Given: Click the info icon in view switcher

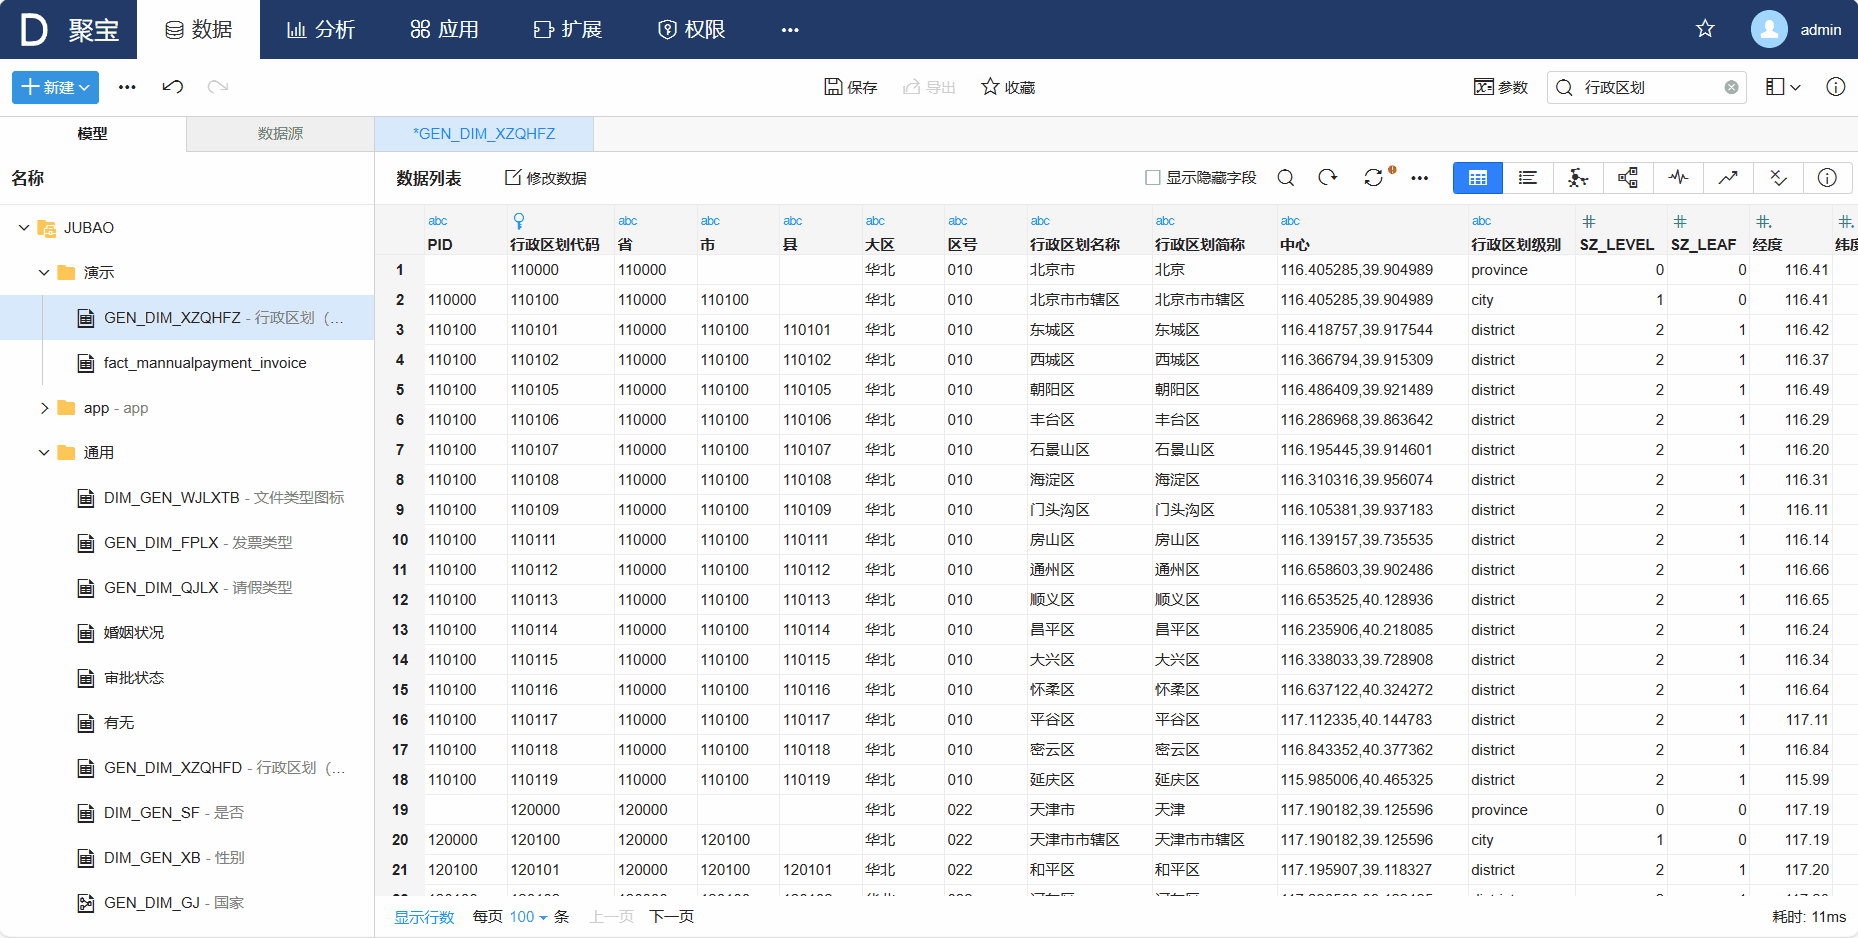Looking at the screenshot, I should pos(1827,178).
